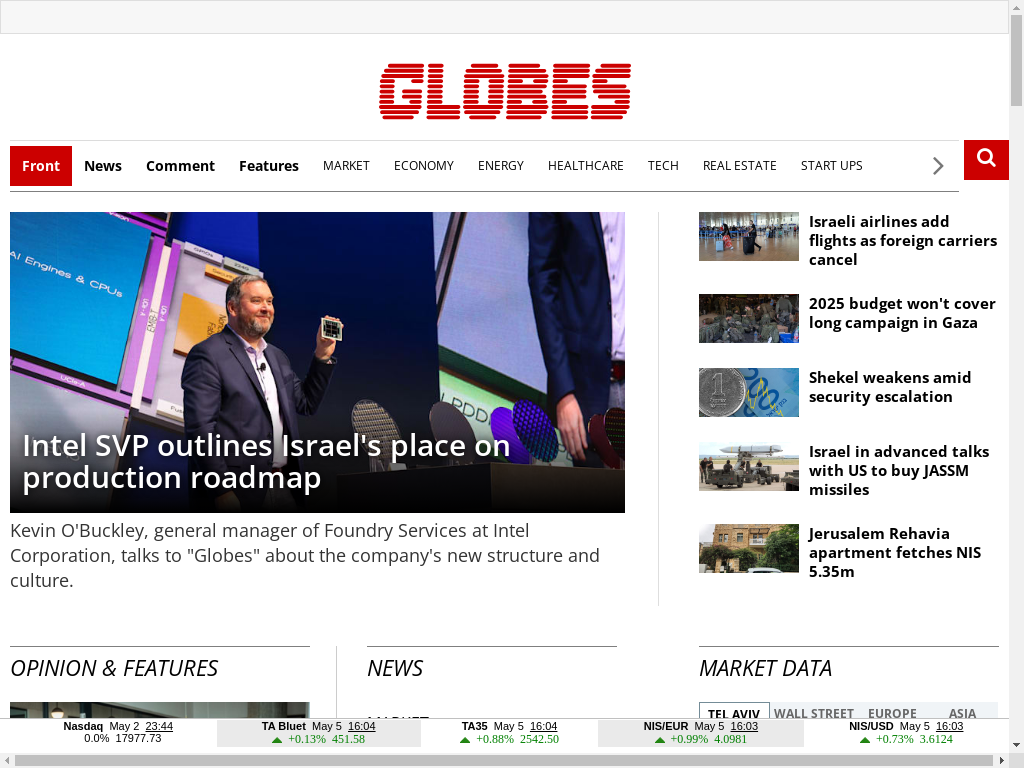This screenshot has height=768, width=1024.
Task: Click the missile on truck thumbnail
Action: pos(748,466)
